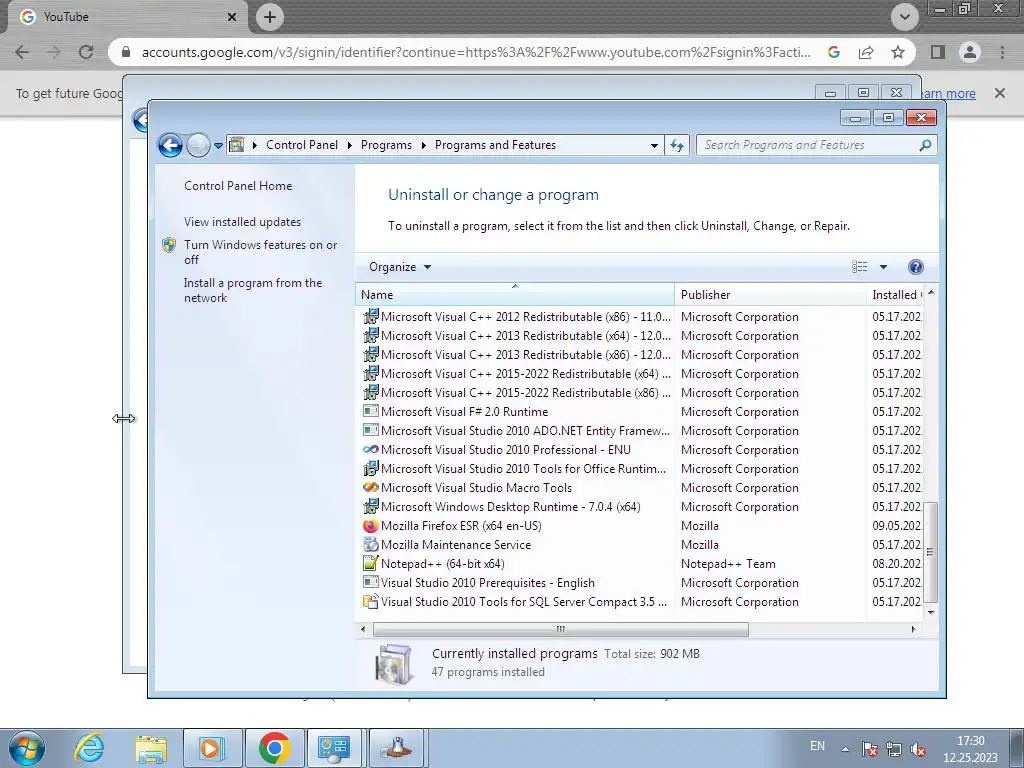The height and width of the screenshot is (768, 1024).
Task: Click Chrome profile avatar icon
Action: click(x=970, y=52)
